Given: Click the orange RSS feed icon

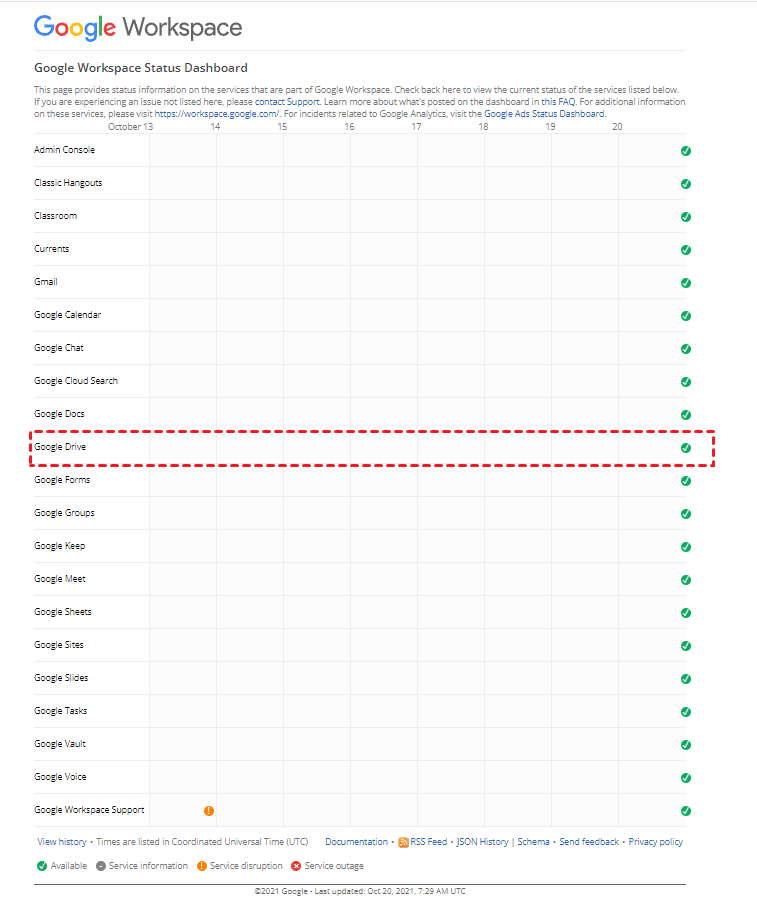Looking at the screenshot, I should (403, 842).
